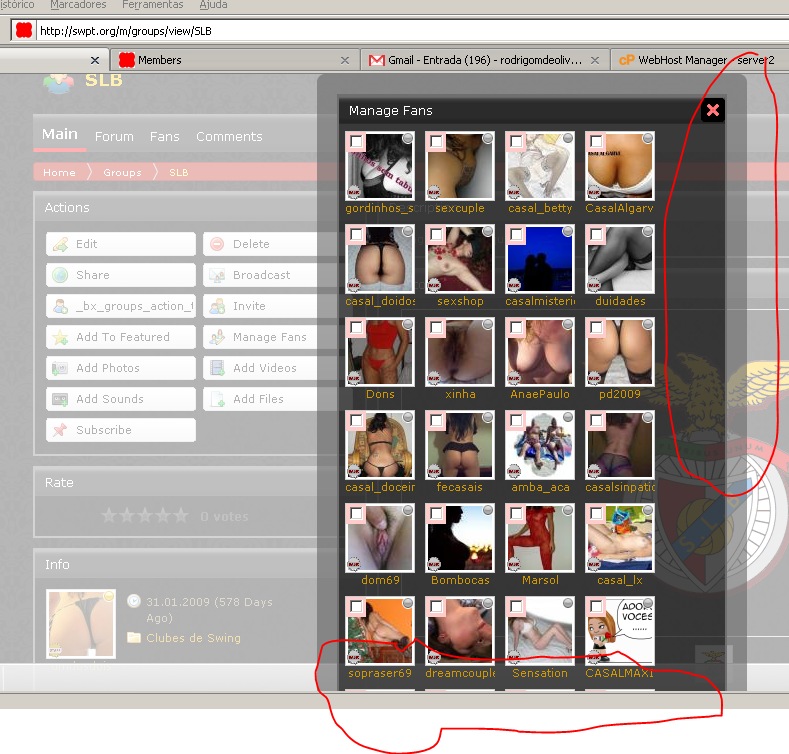The height and width of the screenshot is (754, 789).
Task: Click the red site favicon in the address bar
Action: point(24,30)
